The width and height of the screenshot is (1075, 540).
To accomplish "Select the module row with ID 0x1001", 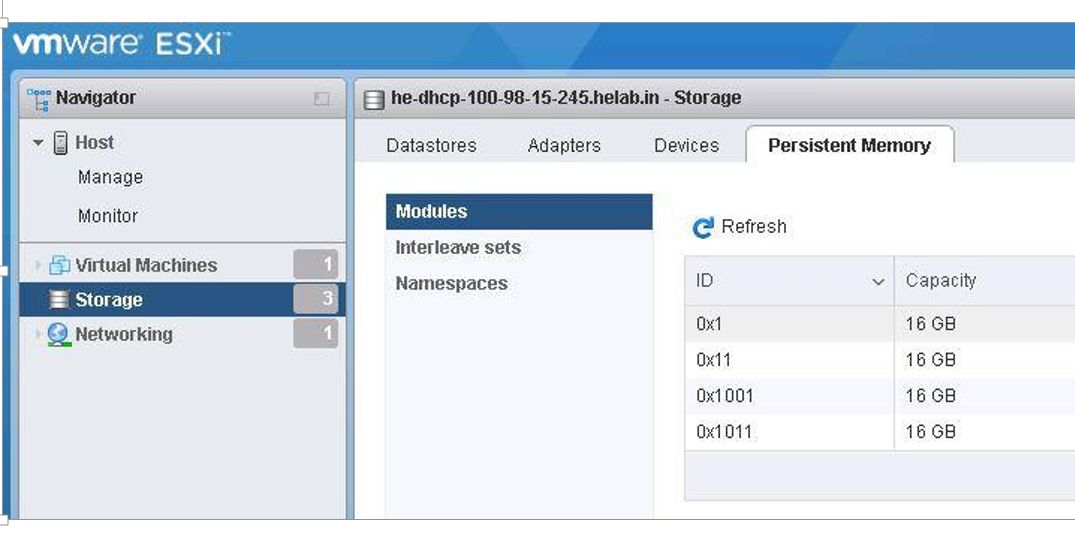I will [x=880, y=395].
